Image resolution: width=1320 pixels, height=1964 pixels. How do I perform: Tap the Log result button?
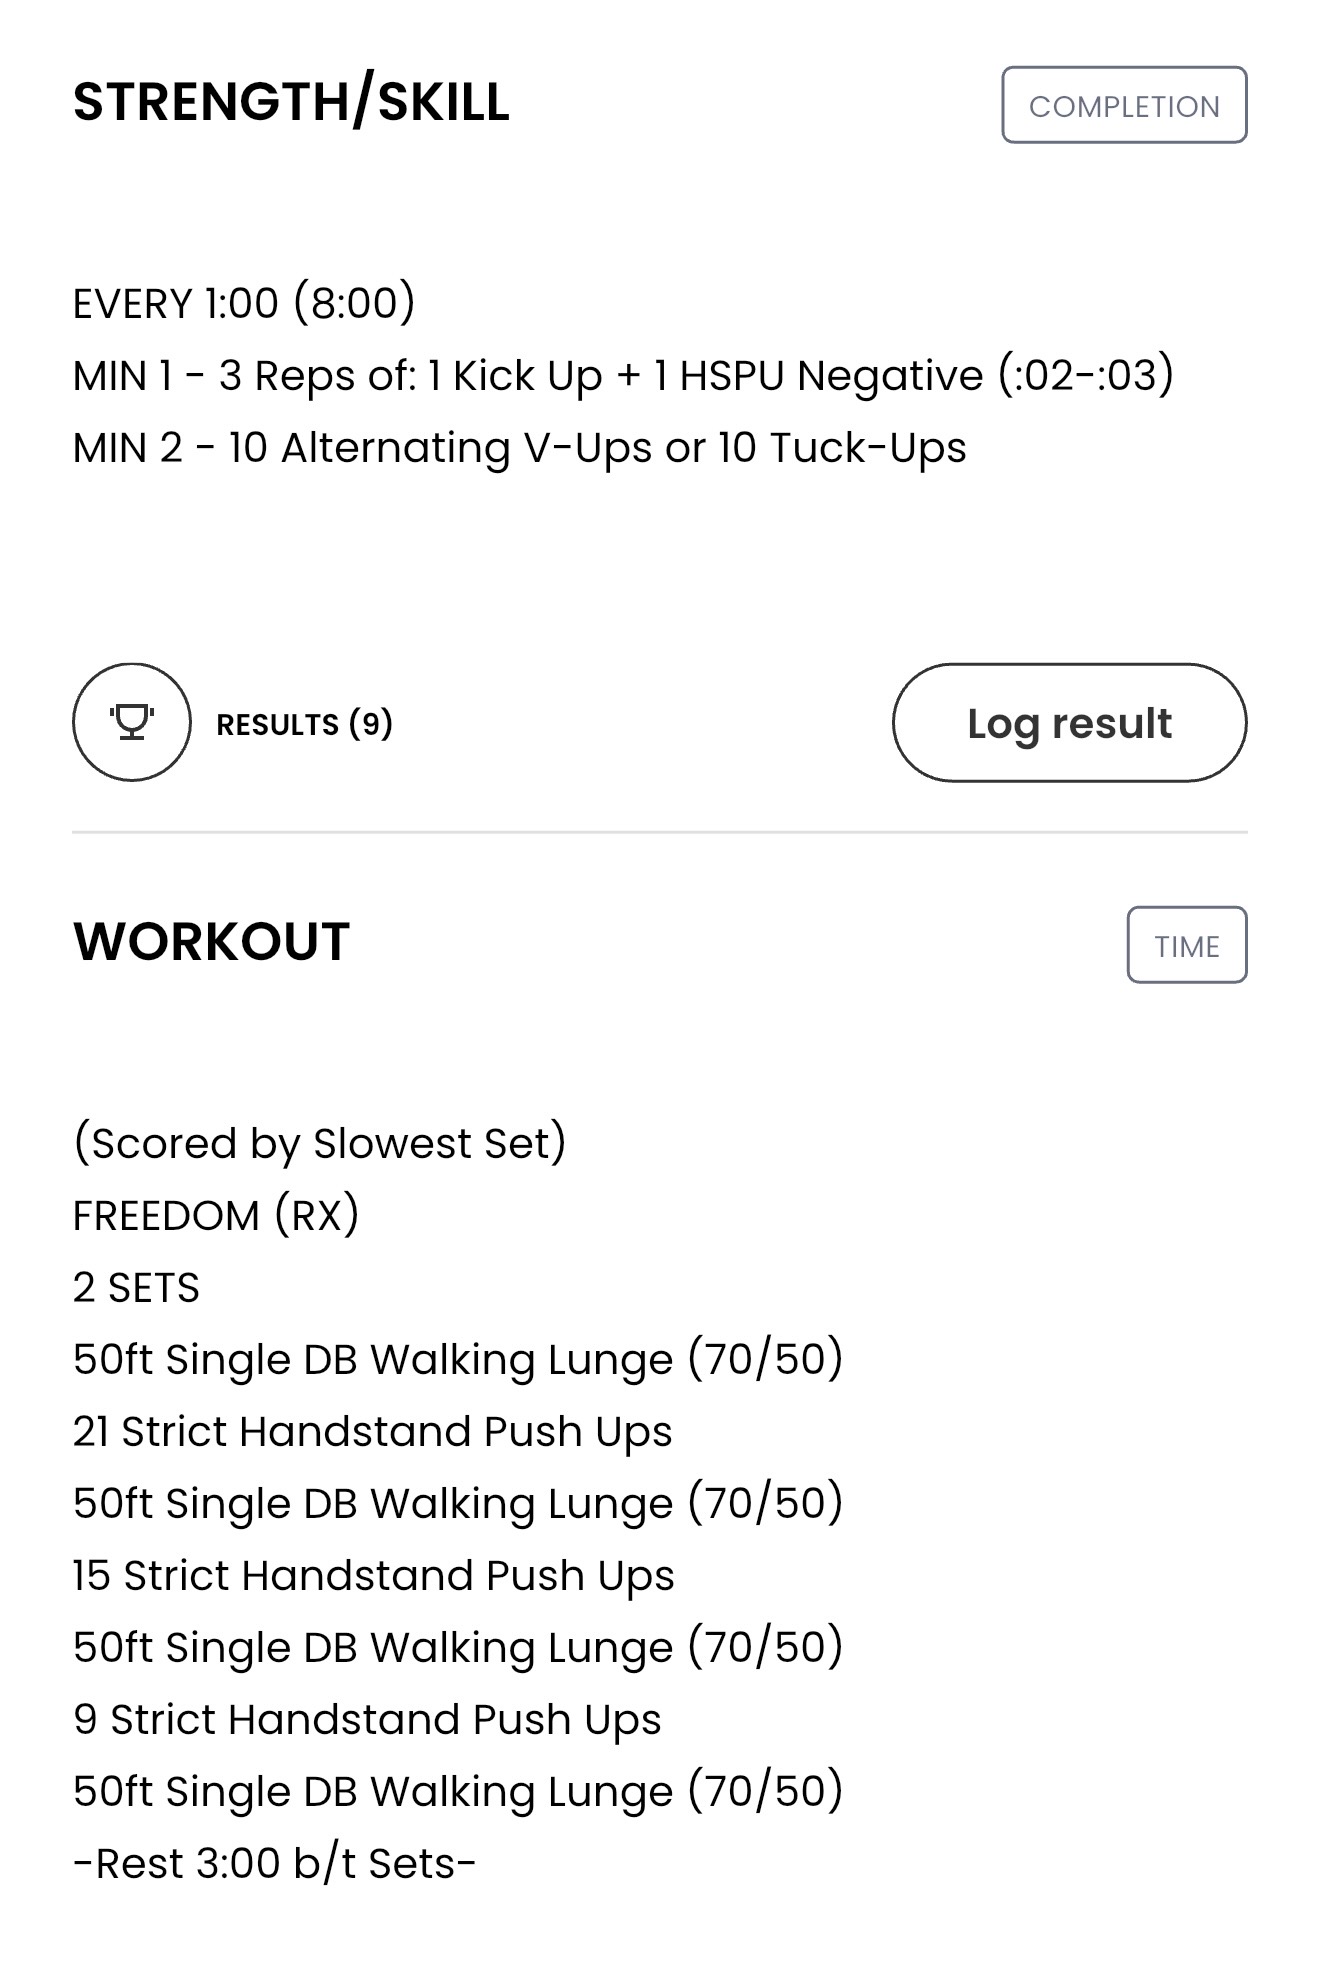(x=1069, y=722)
